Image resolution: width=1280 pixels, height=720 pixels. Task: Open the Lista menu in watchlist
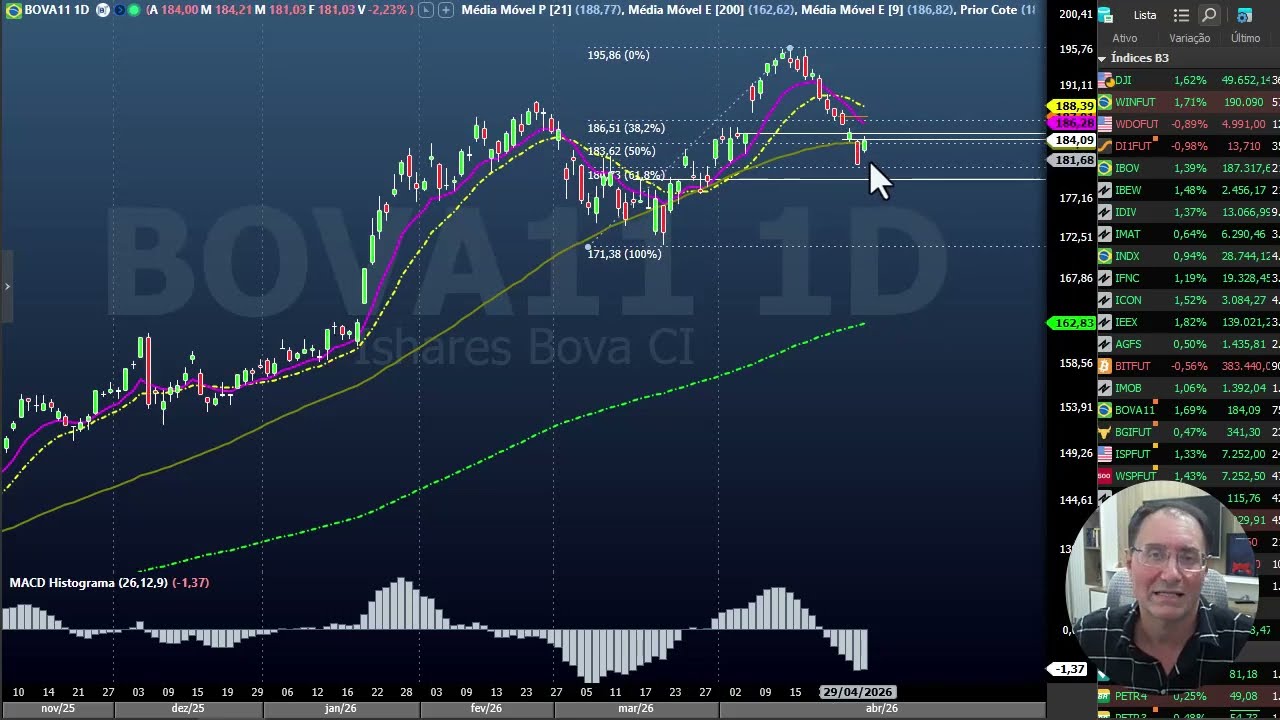pyautogui.click(x=1145, y=15)
